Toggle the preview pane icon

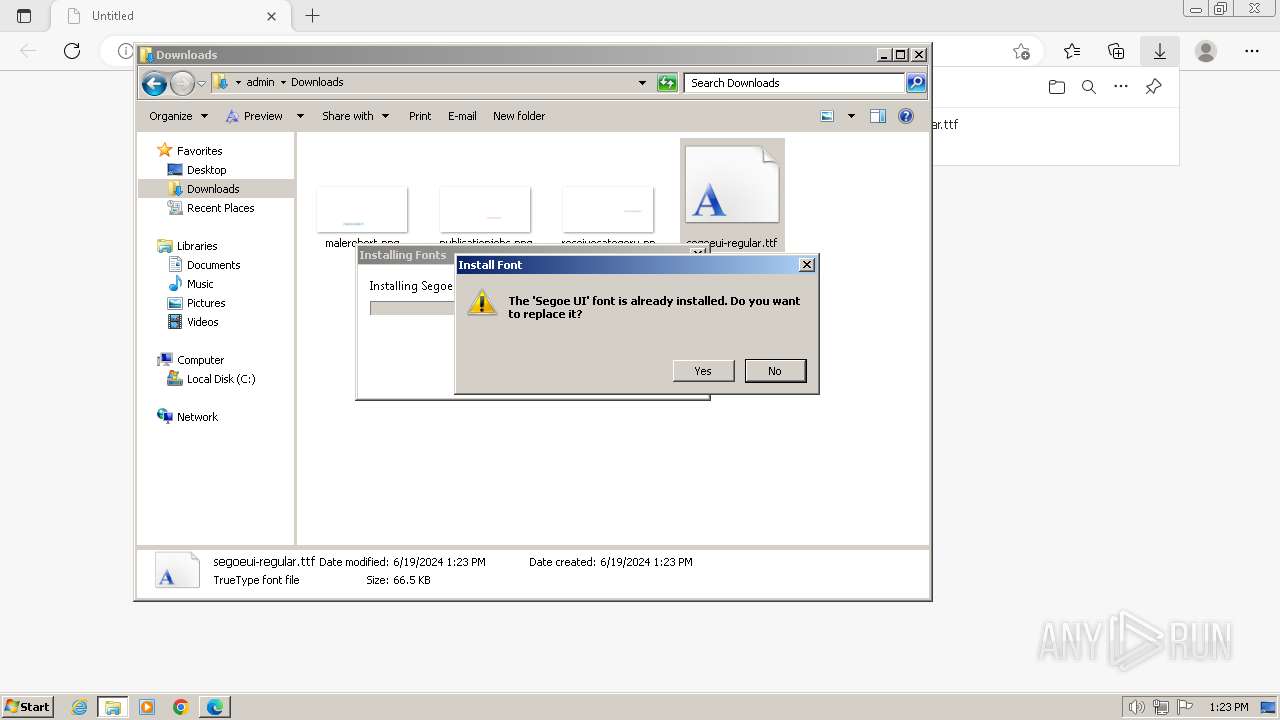click(878, 116)
